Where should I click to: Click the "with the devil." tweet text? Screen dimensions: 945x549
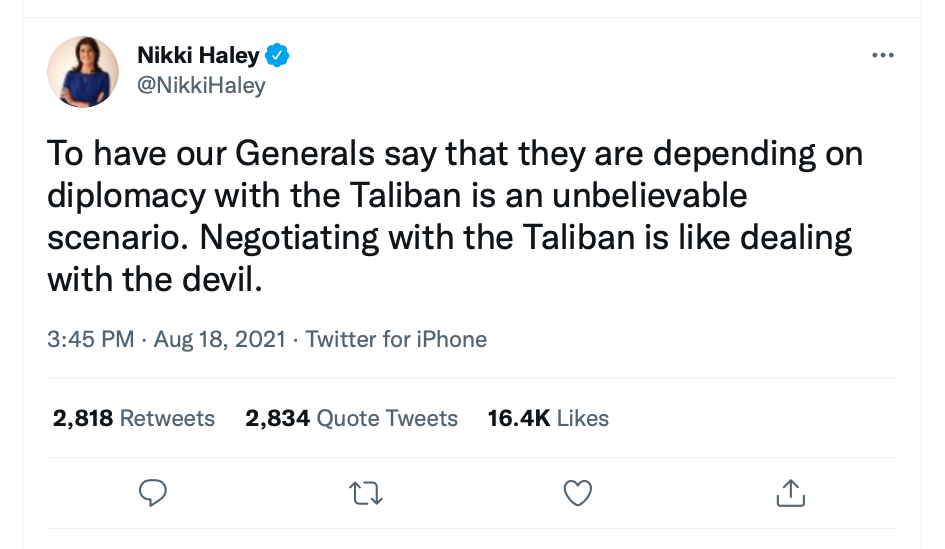coord(154,279)
